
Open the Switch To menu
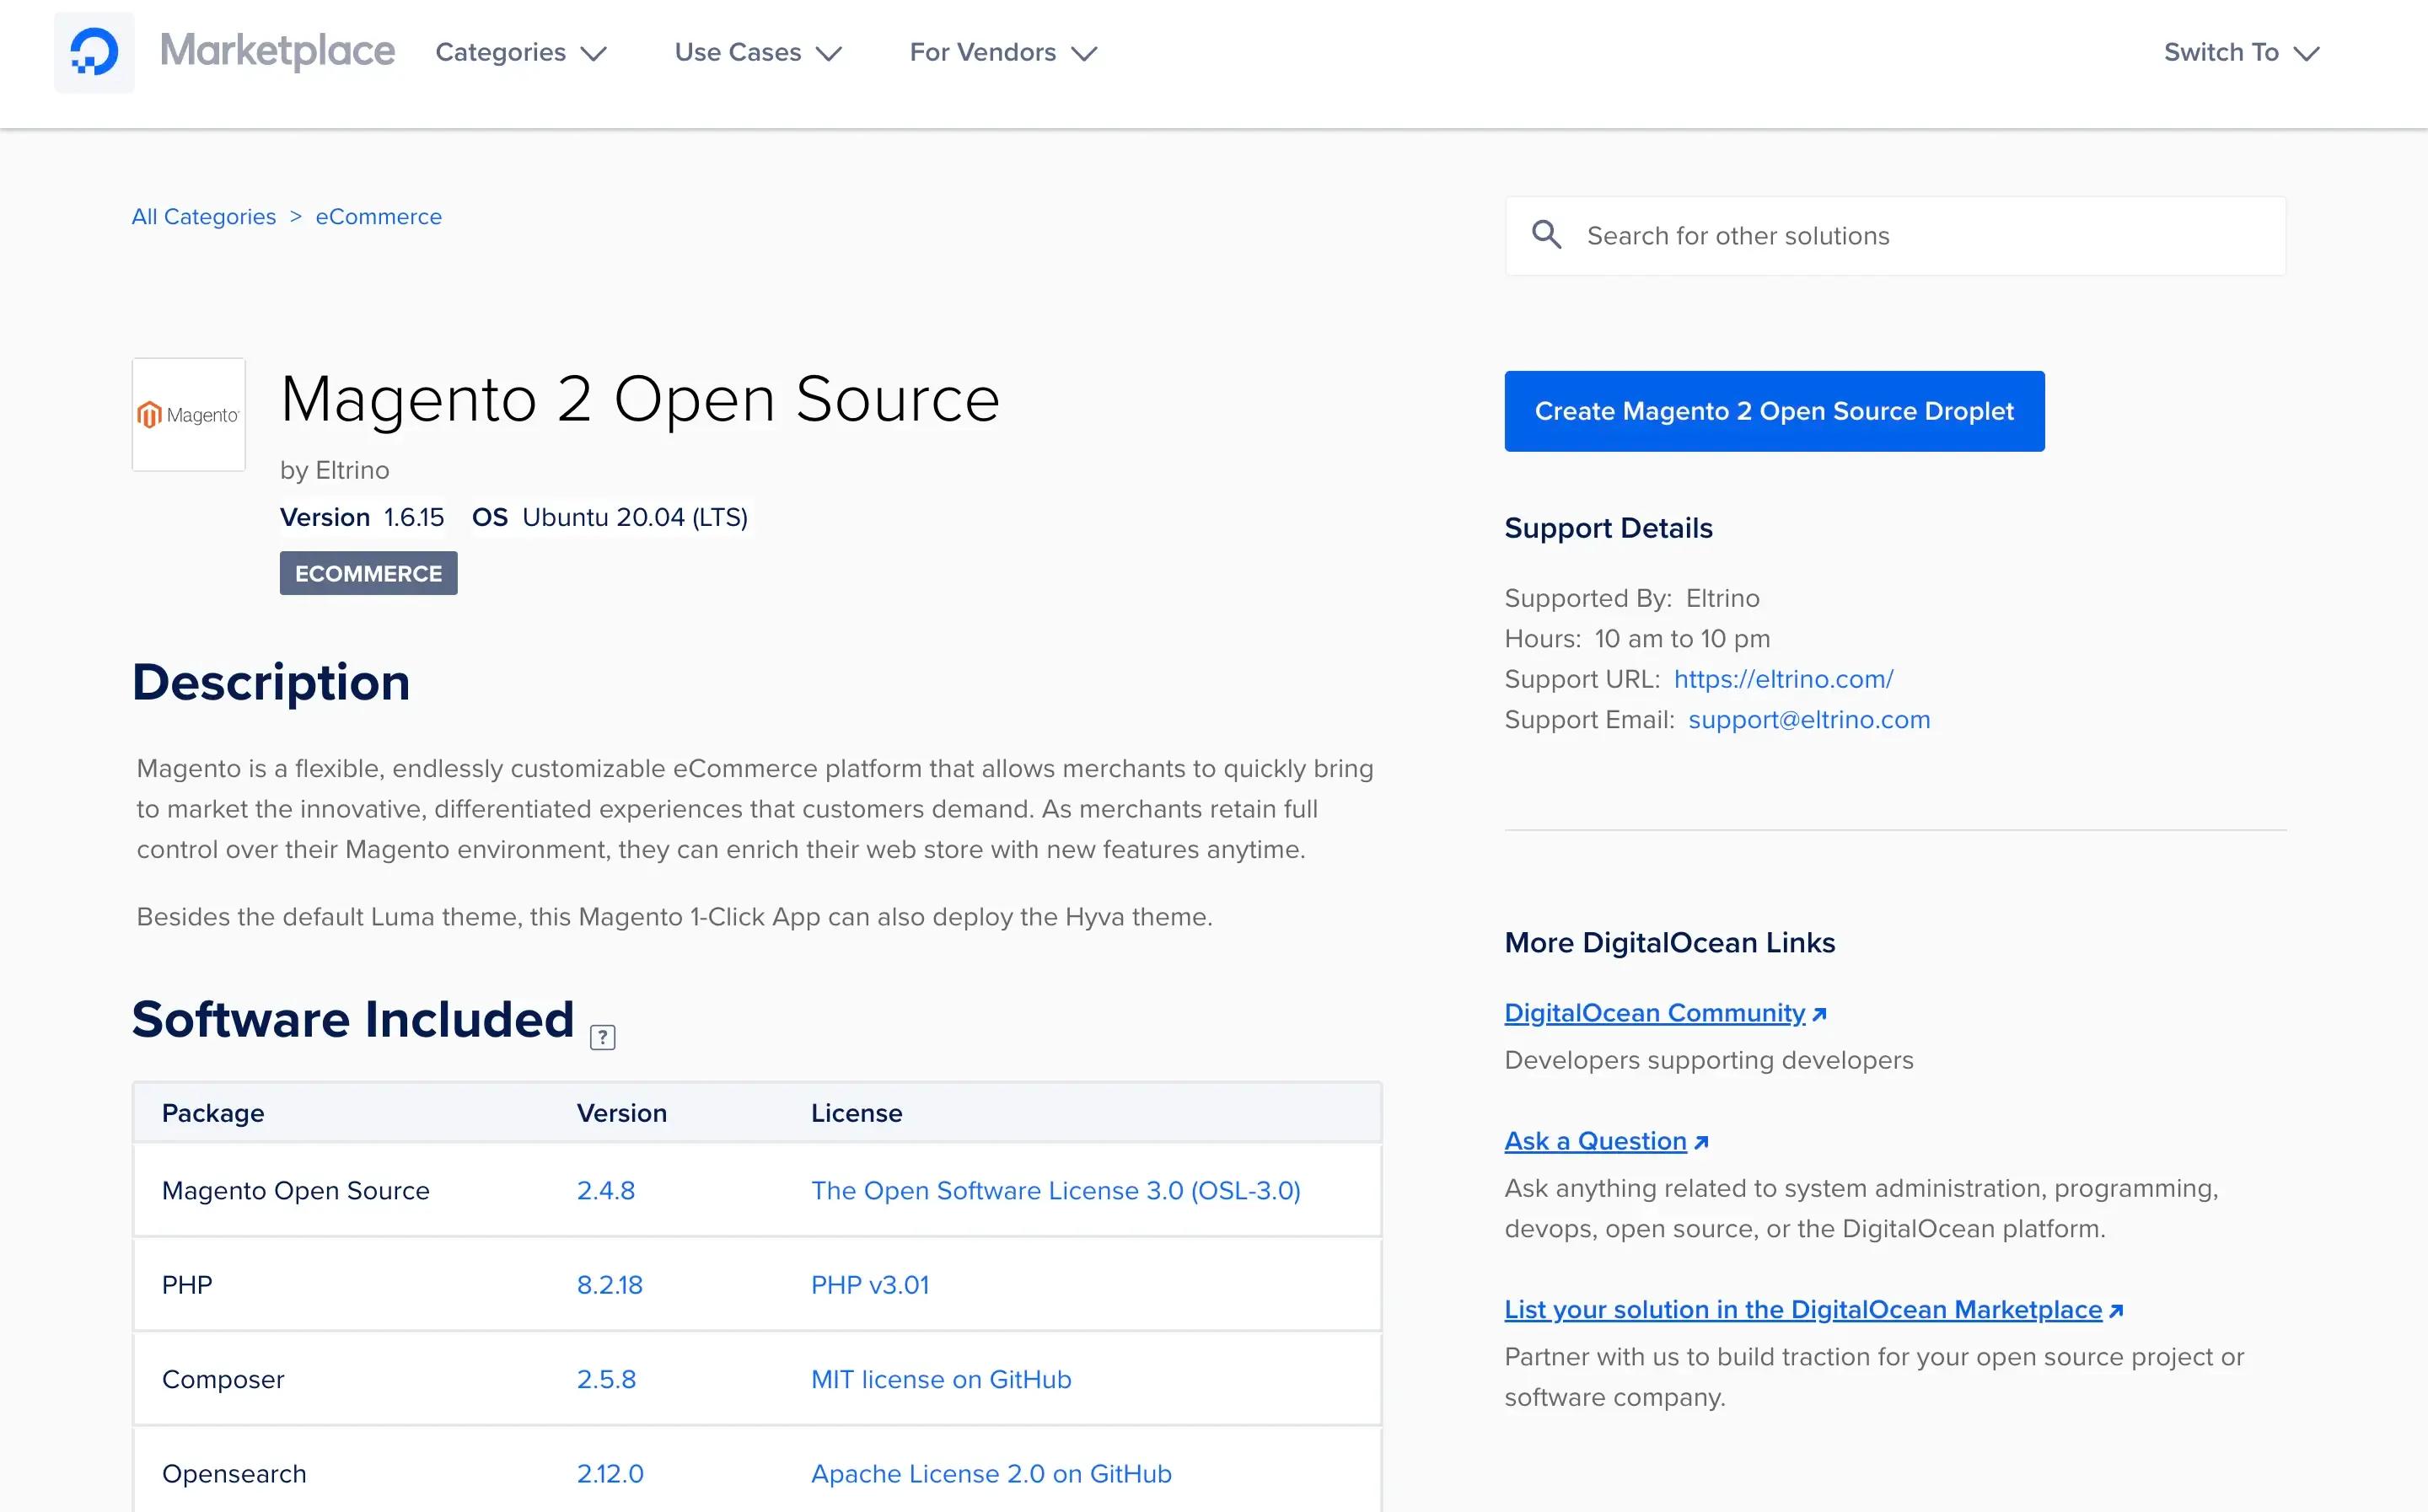[x=2240, y=52]
